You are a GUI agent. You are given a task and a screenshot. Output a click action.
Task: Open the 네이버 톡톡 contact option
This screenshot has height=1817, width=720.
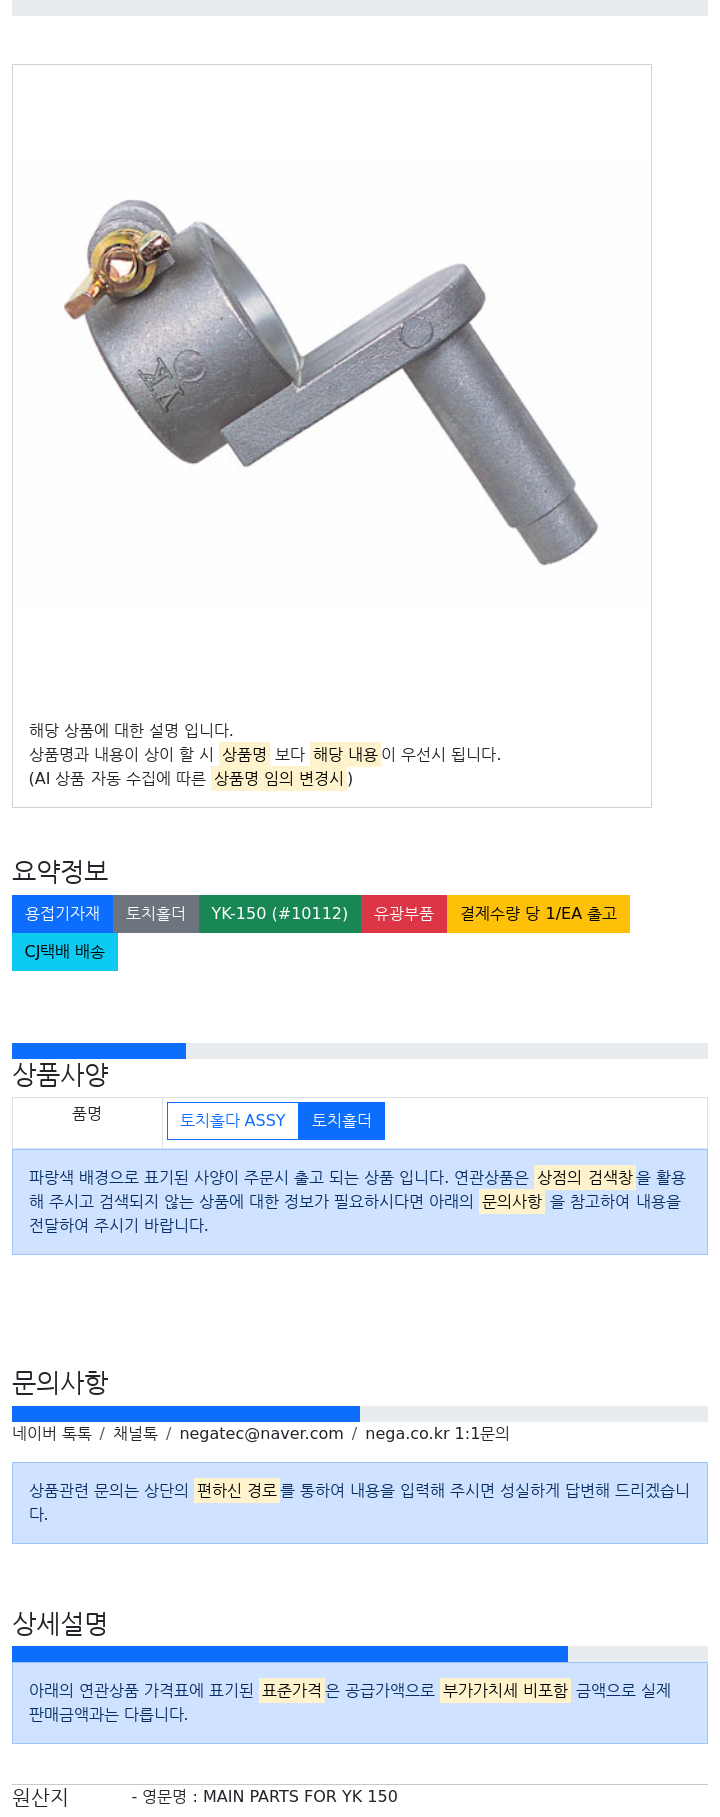click(x=52, y=1434)
